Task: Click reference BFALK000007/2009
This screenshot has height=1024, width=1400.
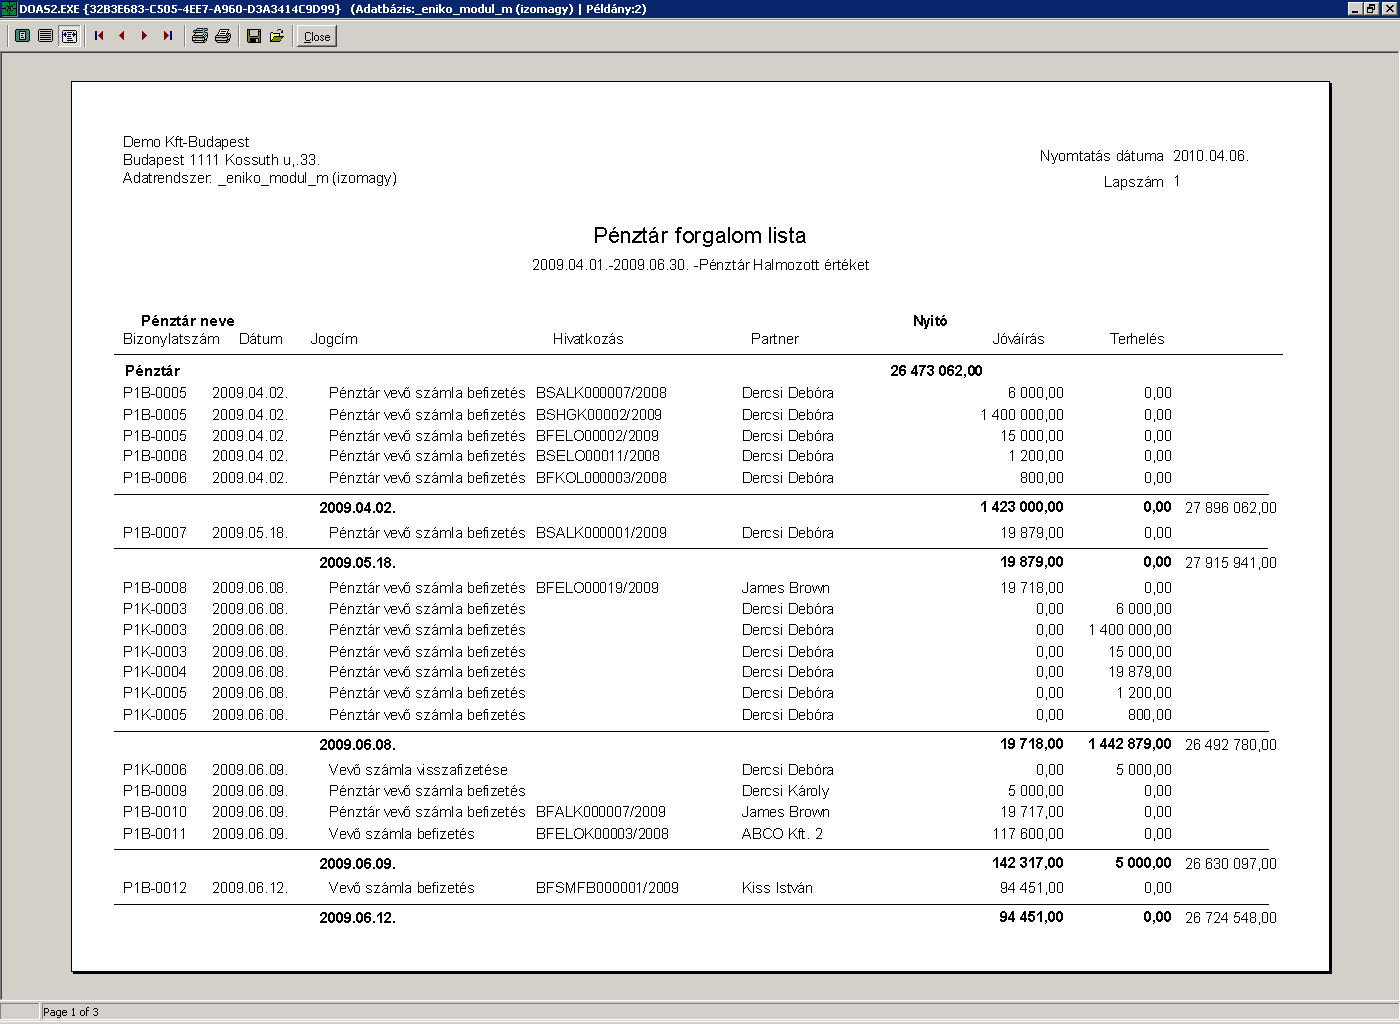Action: [601, 812]
